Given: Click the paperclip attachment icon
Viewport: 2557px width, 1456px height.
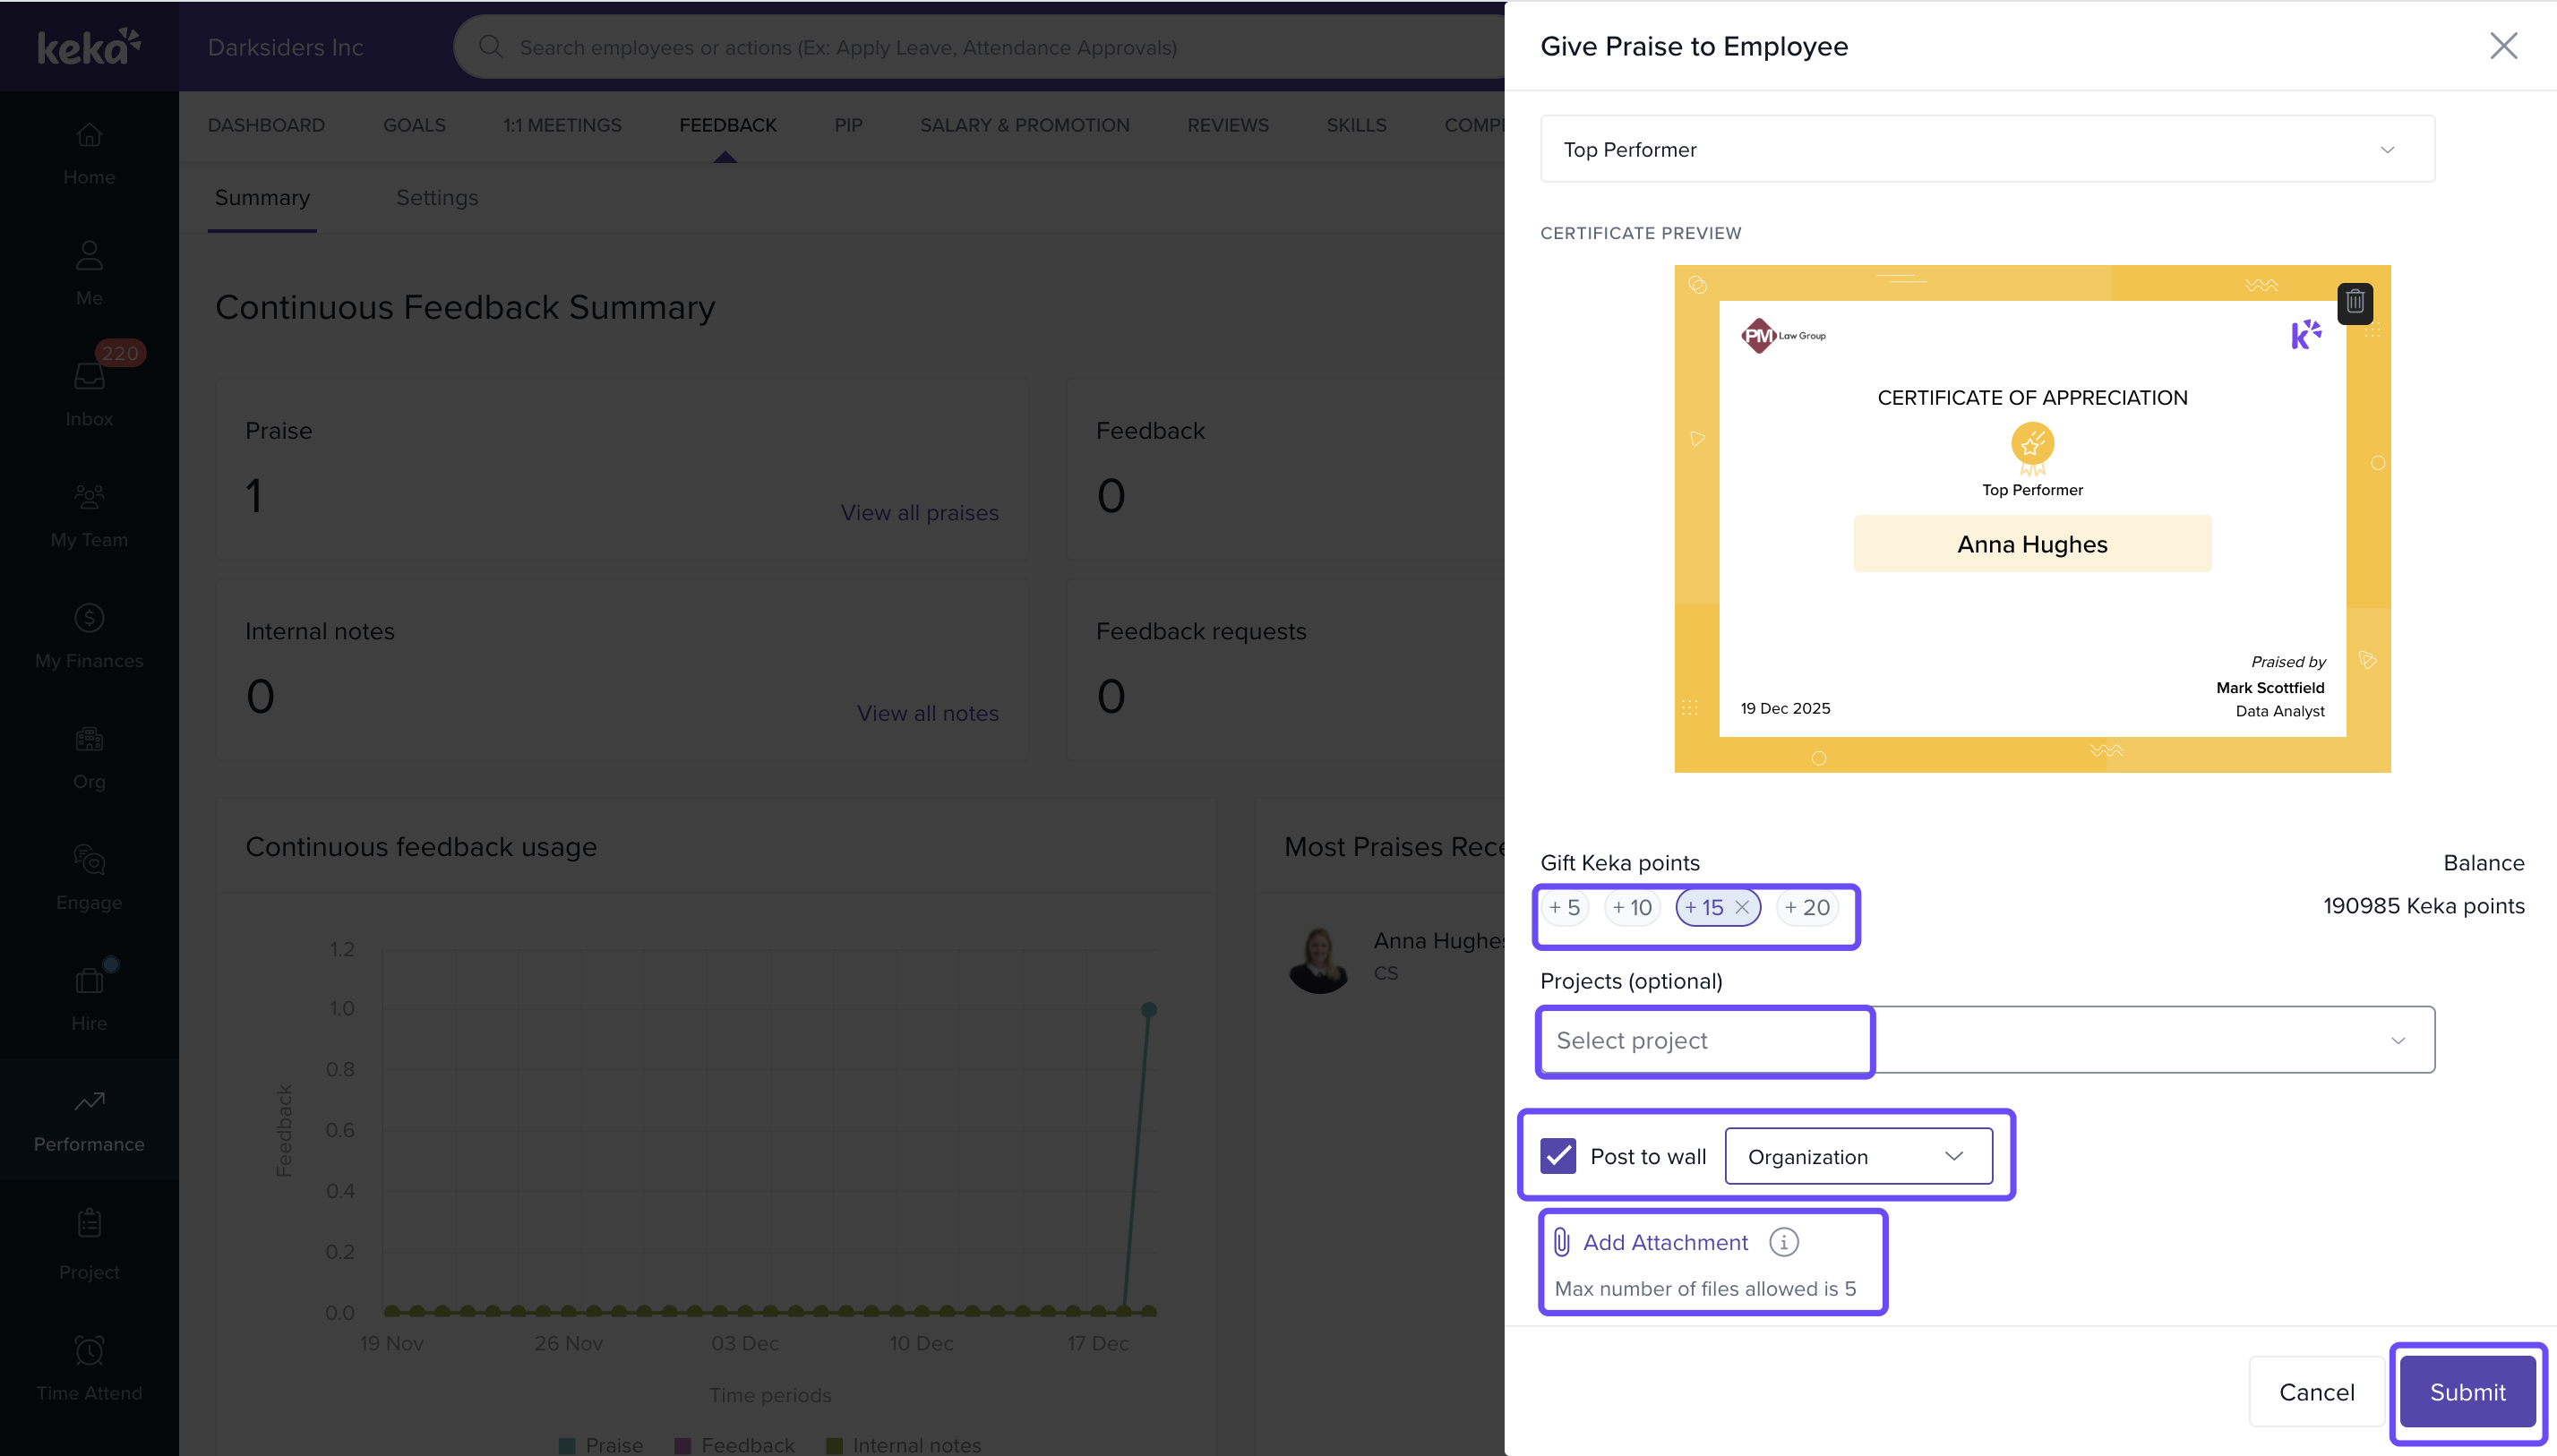Looking at the screenshot, I should (1561, 1242).
